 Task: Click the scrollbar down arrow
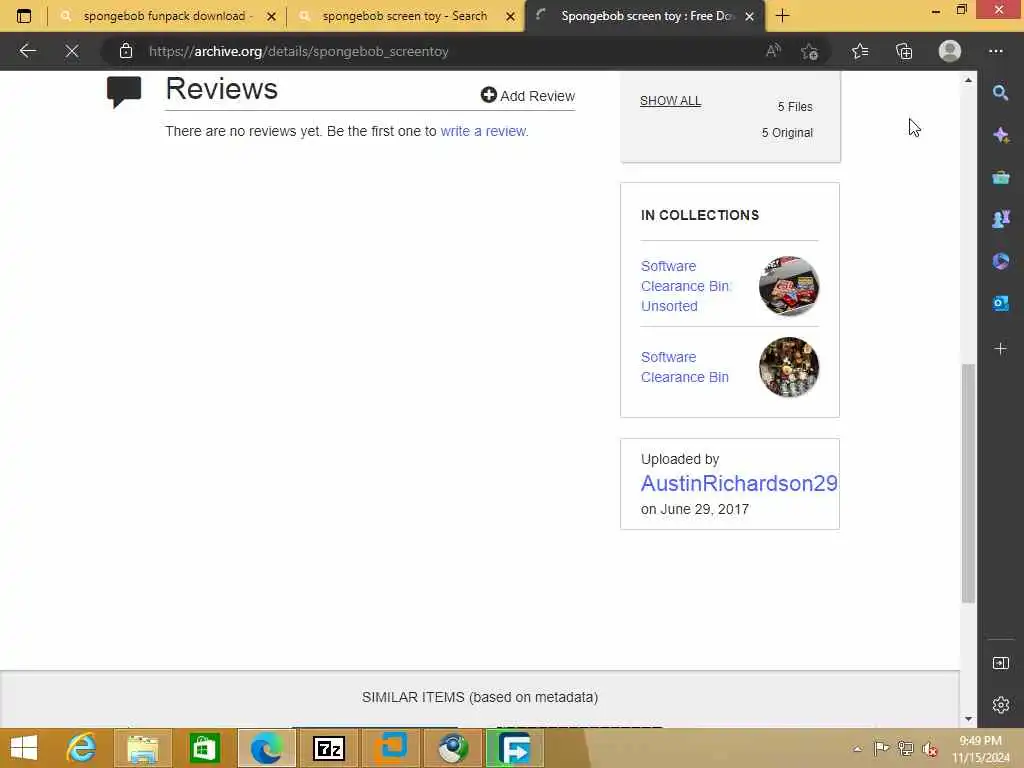pos(968,719)
